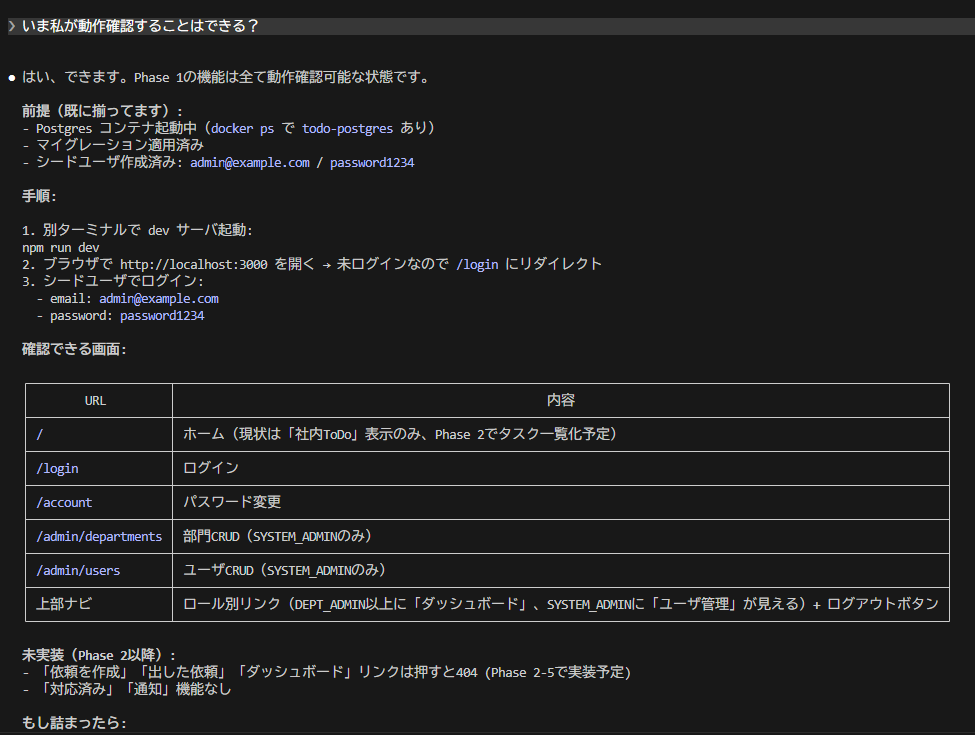Click the /admin/users table cell
The height and width of the screenshot is (735, 975).
[99, 570]
